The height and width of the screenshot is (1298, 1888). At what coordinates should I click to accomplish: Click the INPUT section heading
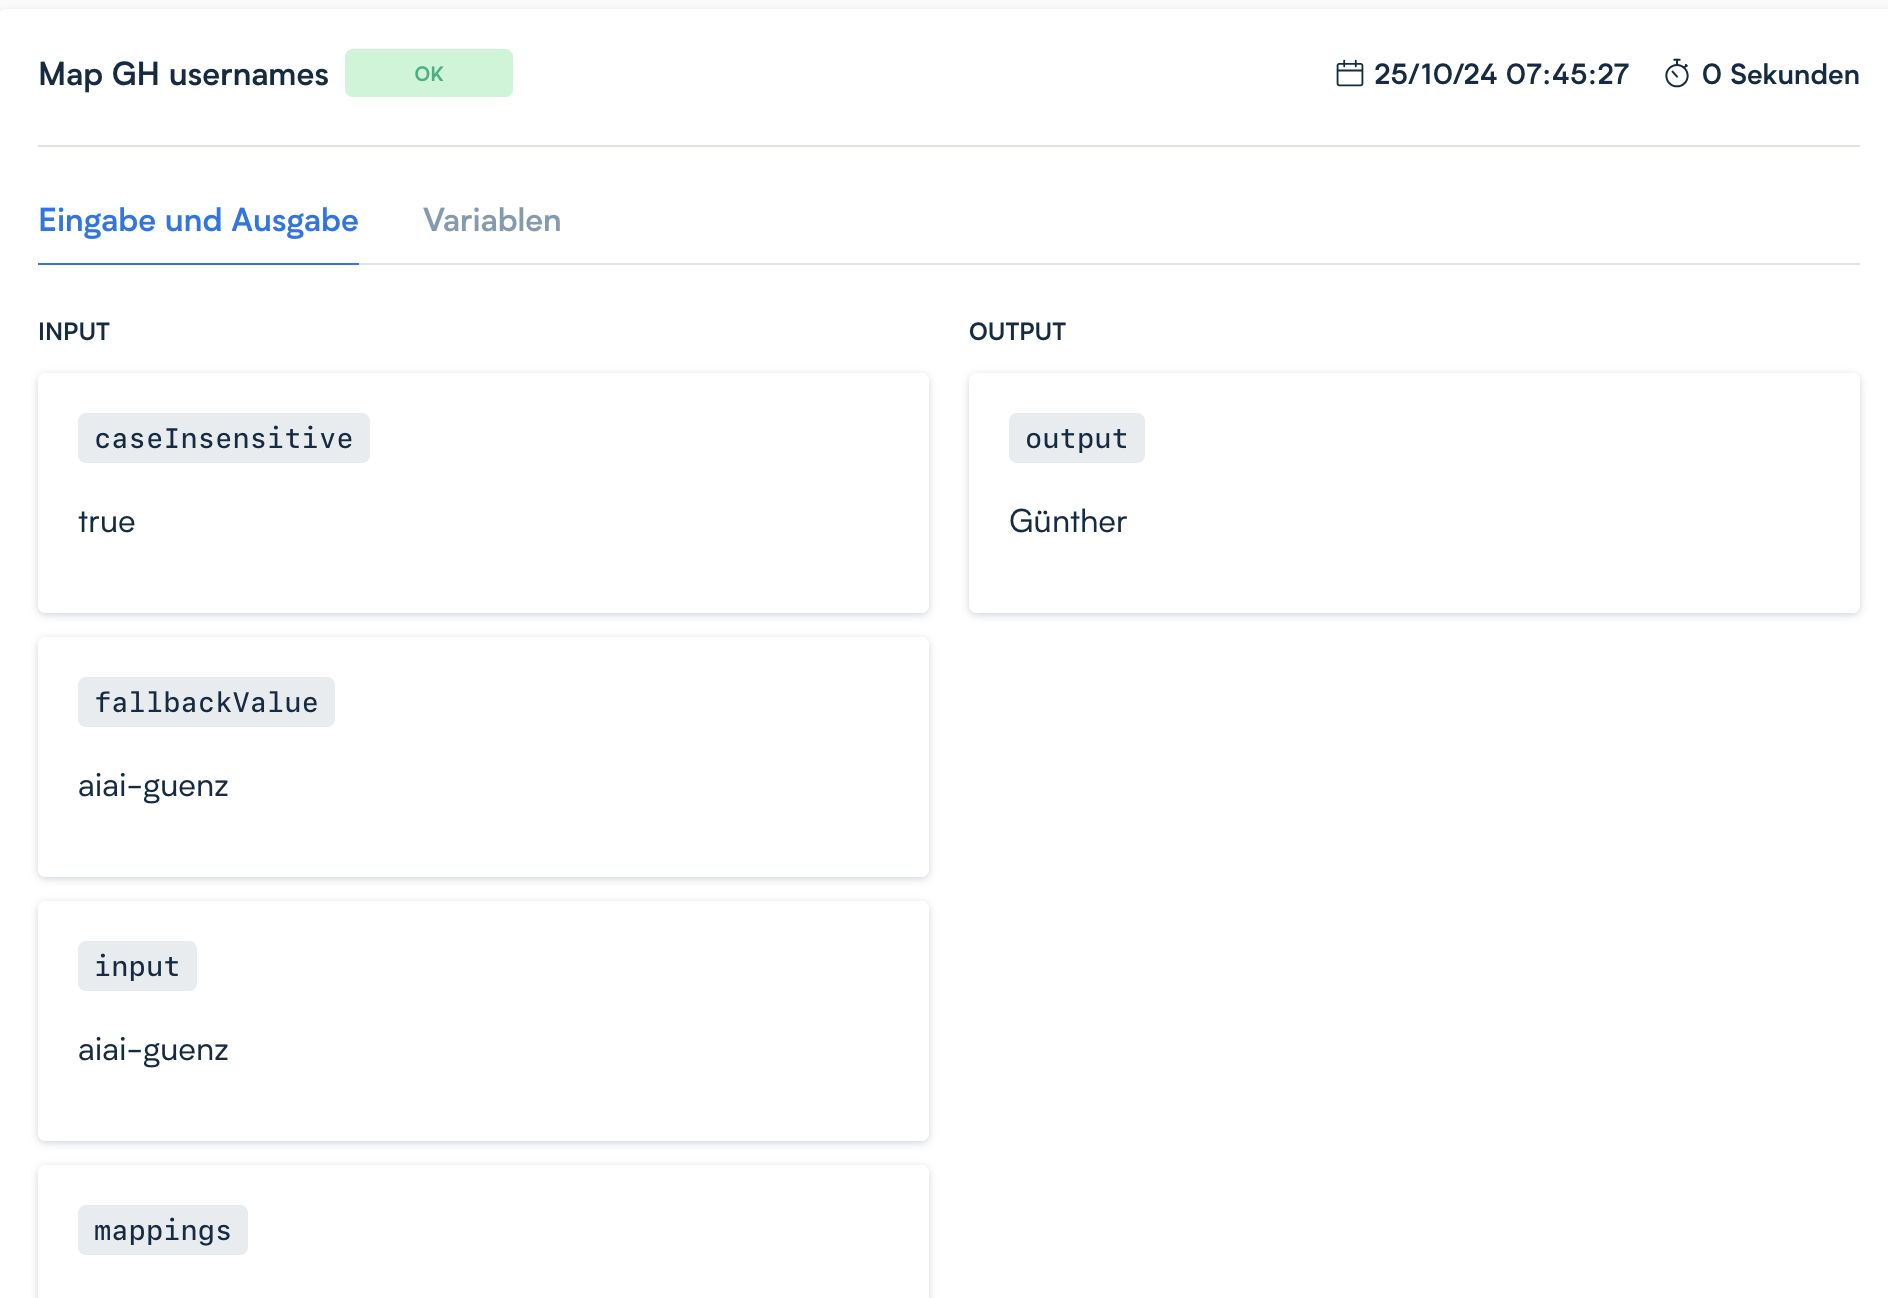click(x=74, y=332)
